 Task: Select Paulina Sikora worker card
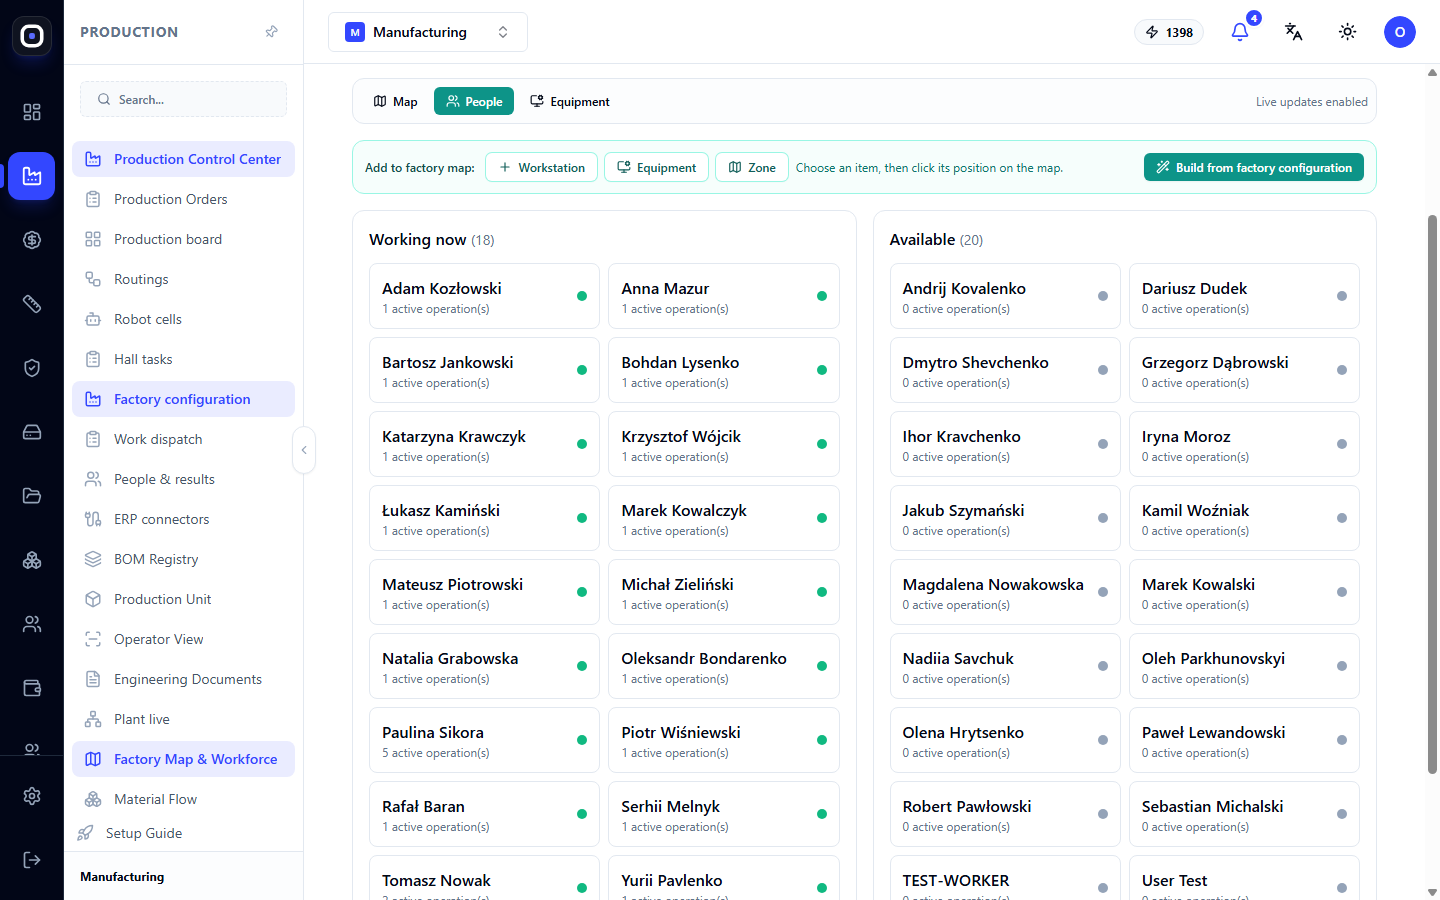[484, 740]
